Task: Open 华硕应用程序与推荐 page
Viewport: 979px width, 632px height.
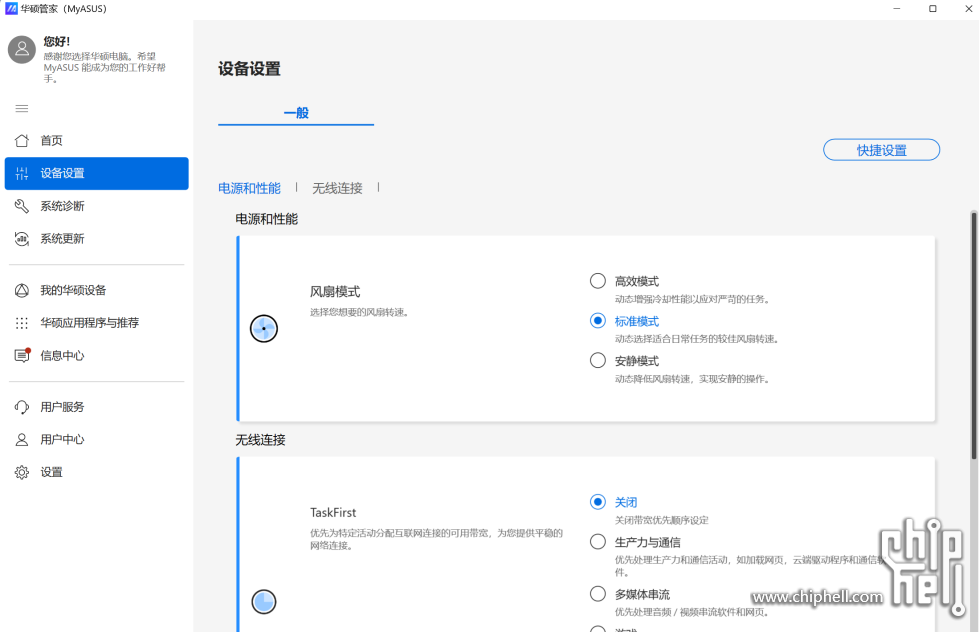Action: [x=96, y=323]
